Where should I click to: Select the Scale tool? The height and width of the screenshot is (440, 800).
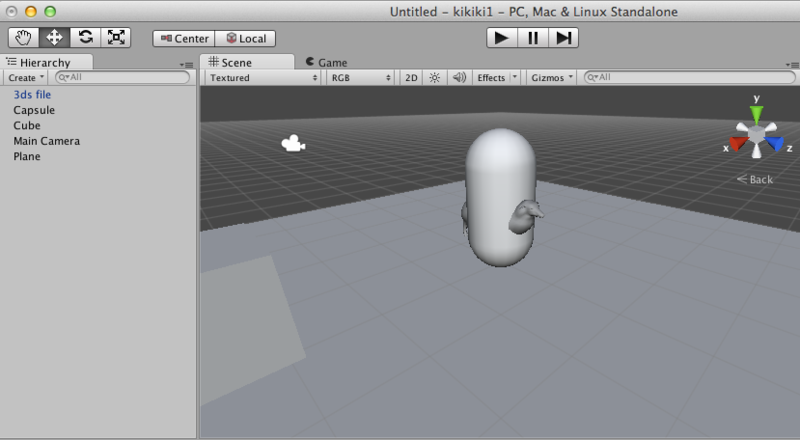pyautogui.click(x=116, y=38)
